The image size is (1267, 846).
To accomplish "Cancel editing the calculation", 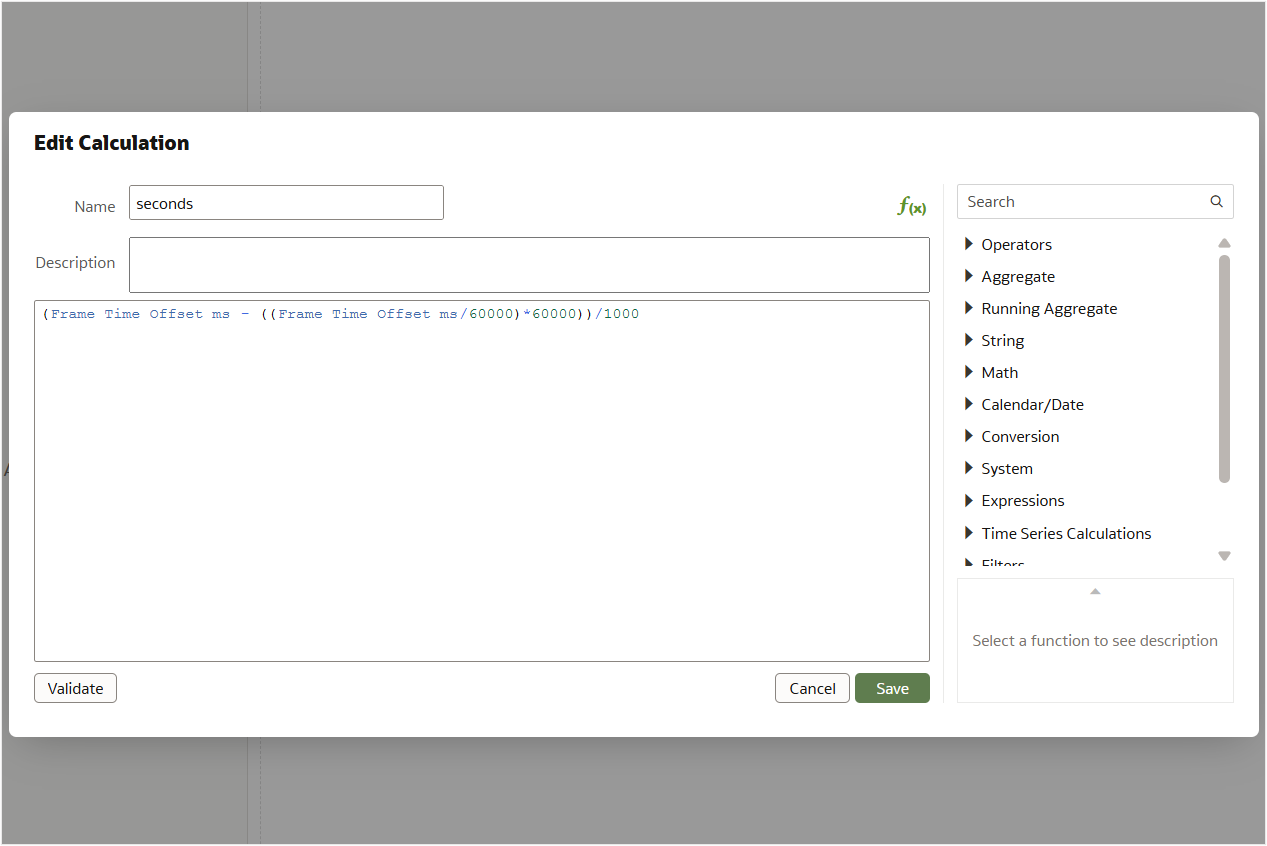I will tap(812, 688).
